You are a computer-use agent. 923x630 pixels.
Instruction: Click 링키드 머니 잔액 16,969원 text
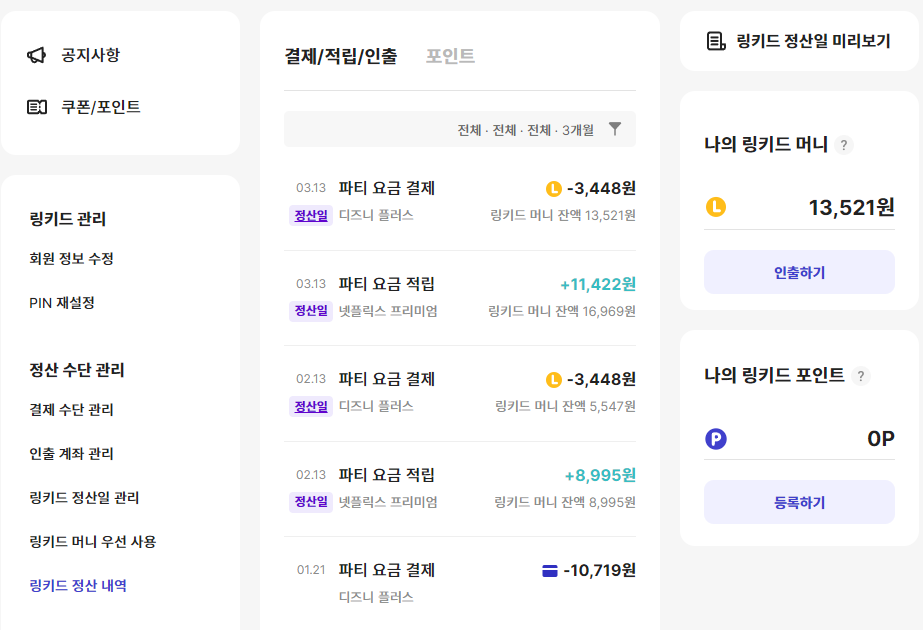(x=562, y=311)
